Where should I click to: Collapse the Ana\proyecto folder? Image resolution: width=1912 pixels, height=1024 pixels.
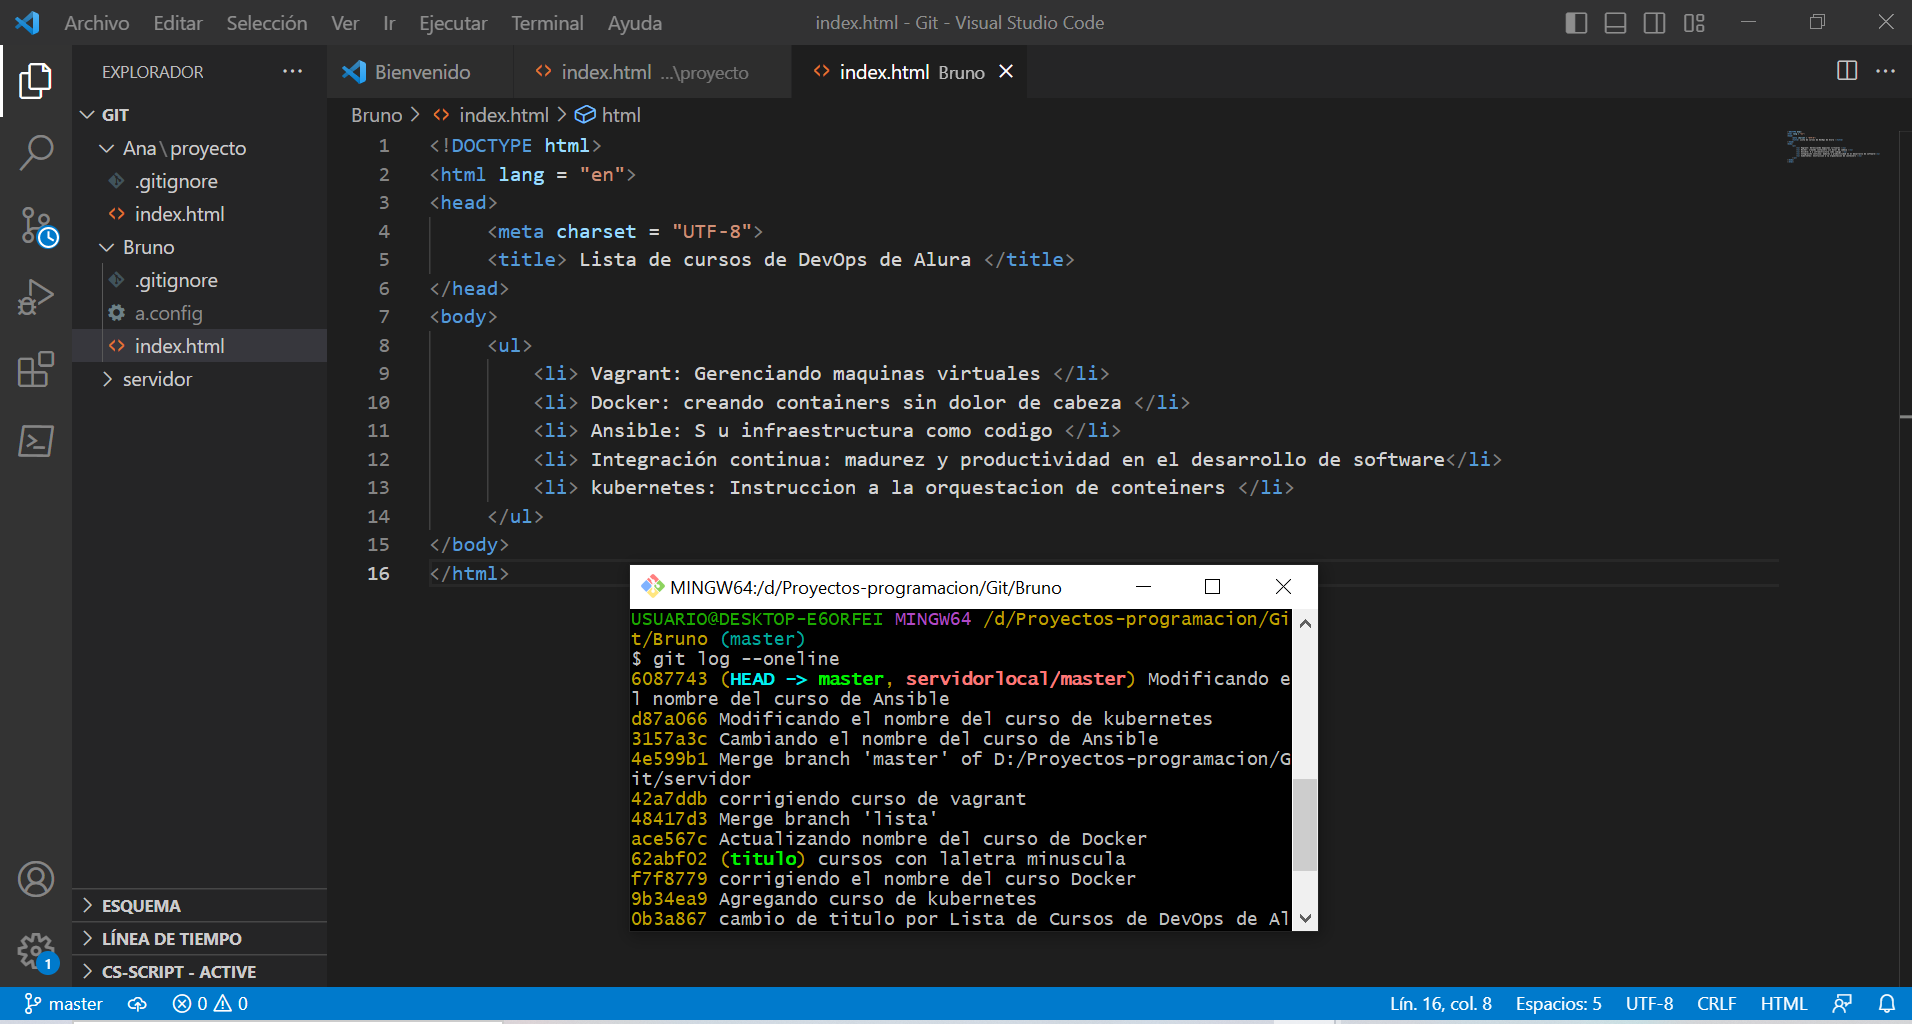coord(200,148)
